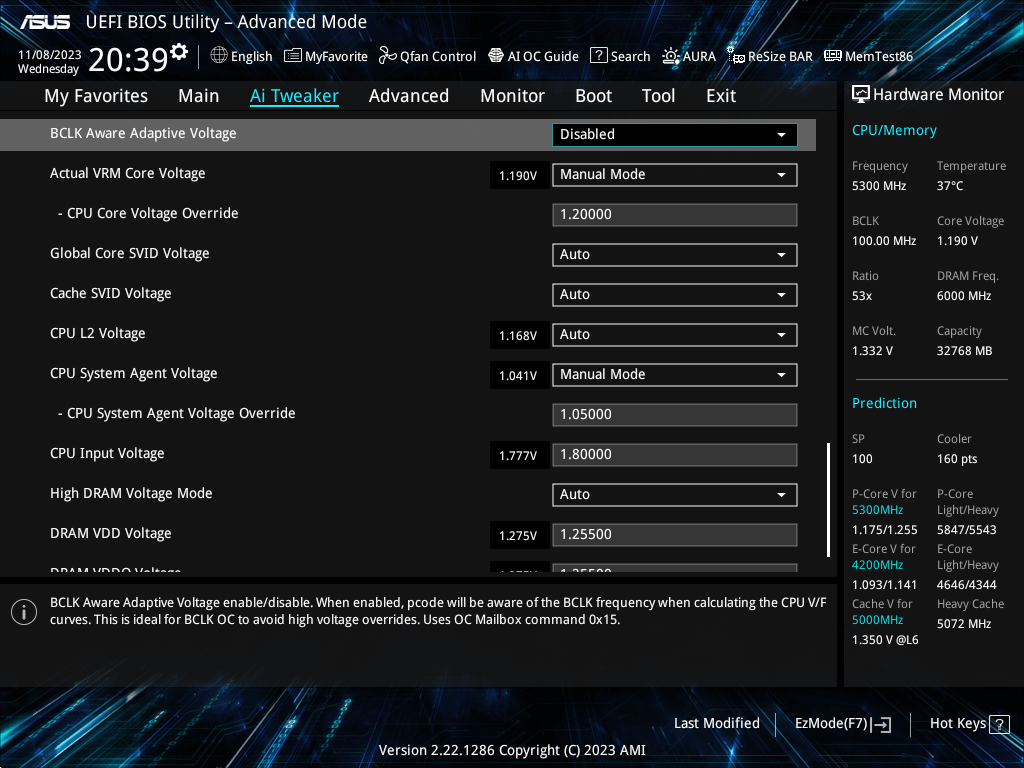Open CPU System Agent Voltage dropdown
The height and width of the screenshot is (768, 1024).
pyautogui.click(x=675, y=375)
